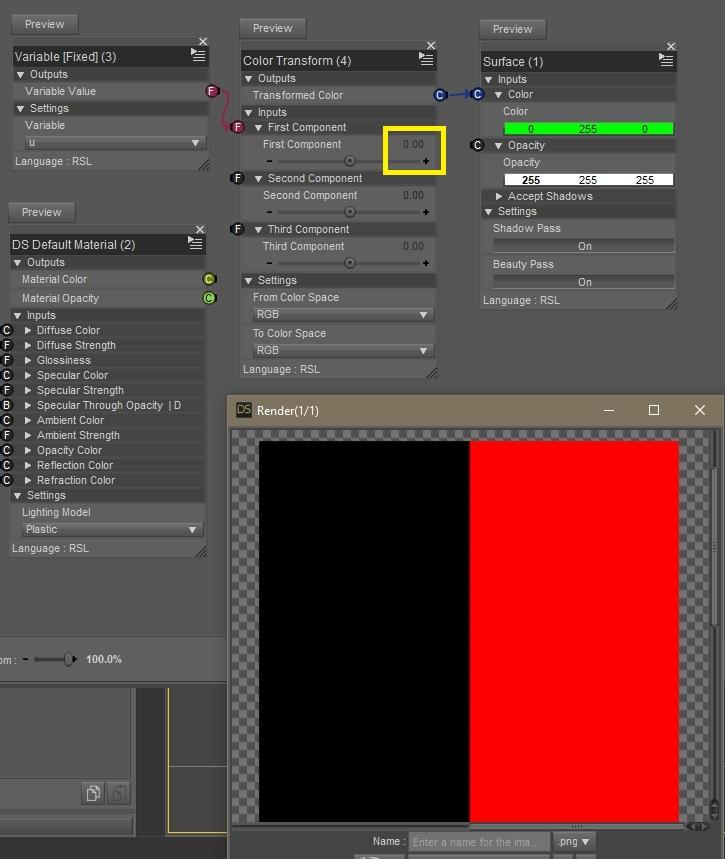
Task: Decrease Second Component with the minus button
Action: [269, 212]
